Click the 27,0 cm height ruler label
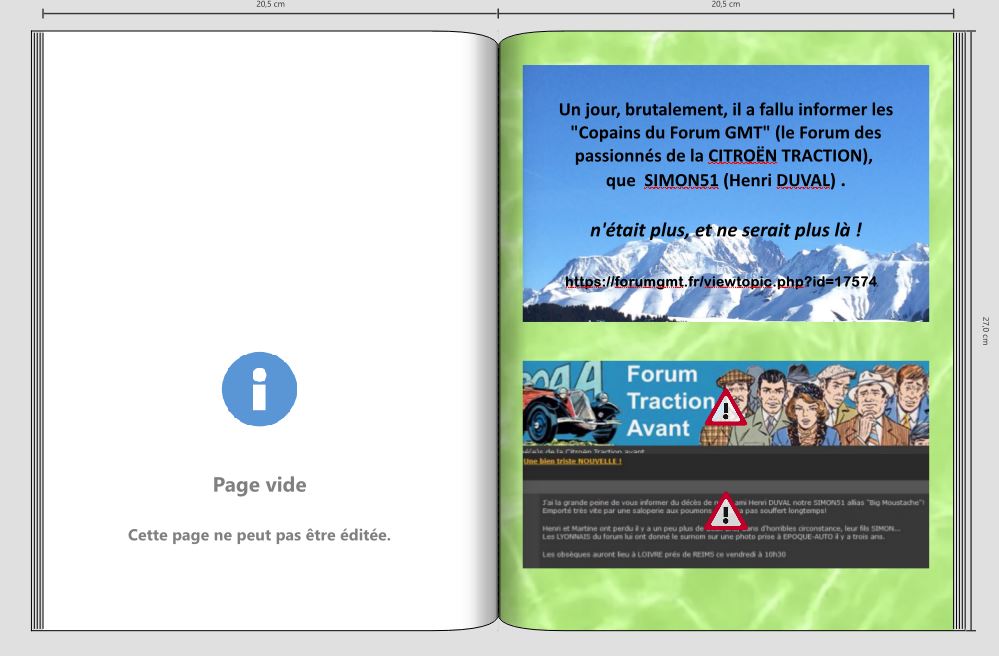This screenshot has height=656, width=999. (985, 331)
